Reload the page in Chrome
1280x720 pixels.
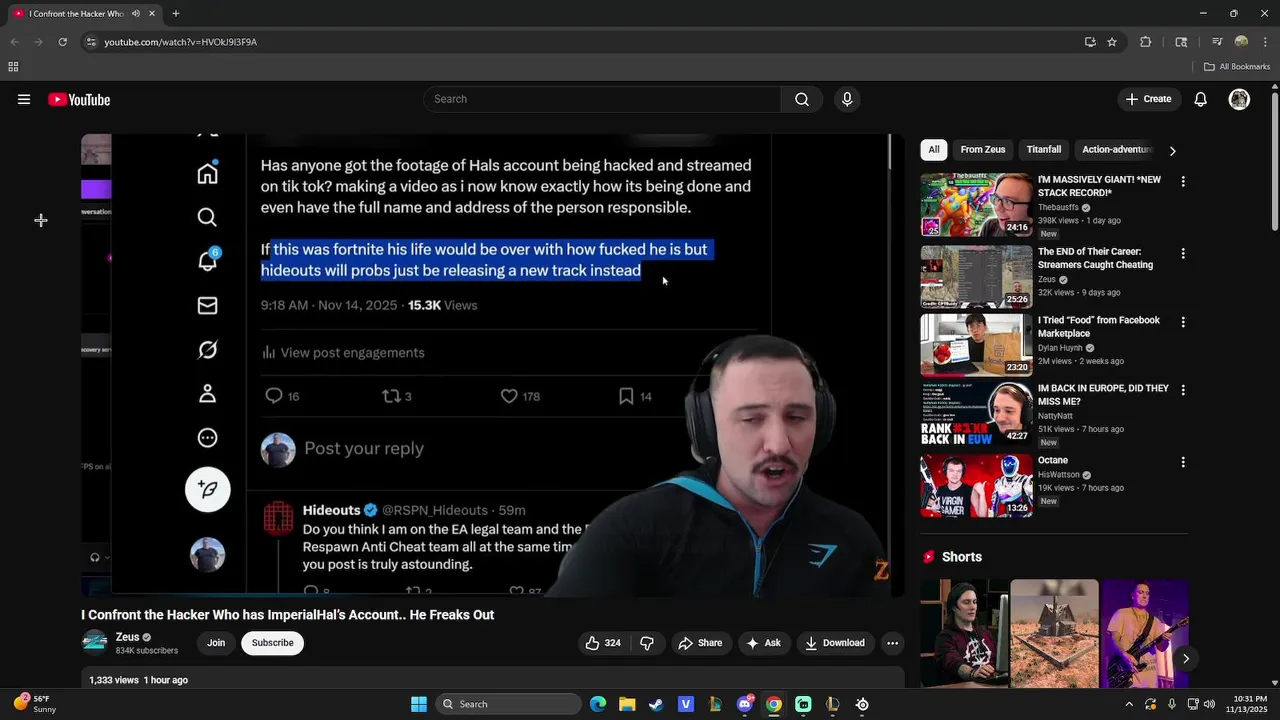pos(62,42)
